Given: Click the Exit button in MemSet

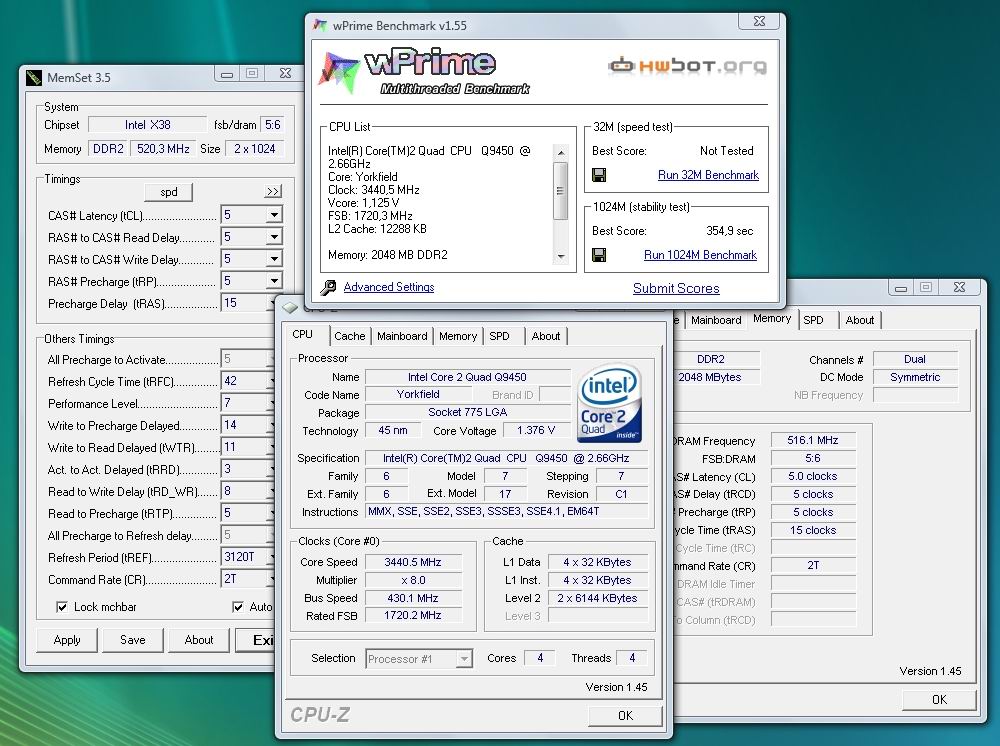Looking at the screenshot, I should (255, 640).
